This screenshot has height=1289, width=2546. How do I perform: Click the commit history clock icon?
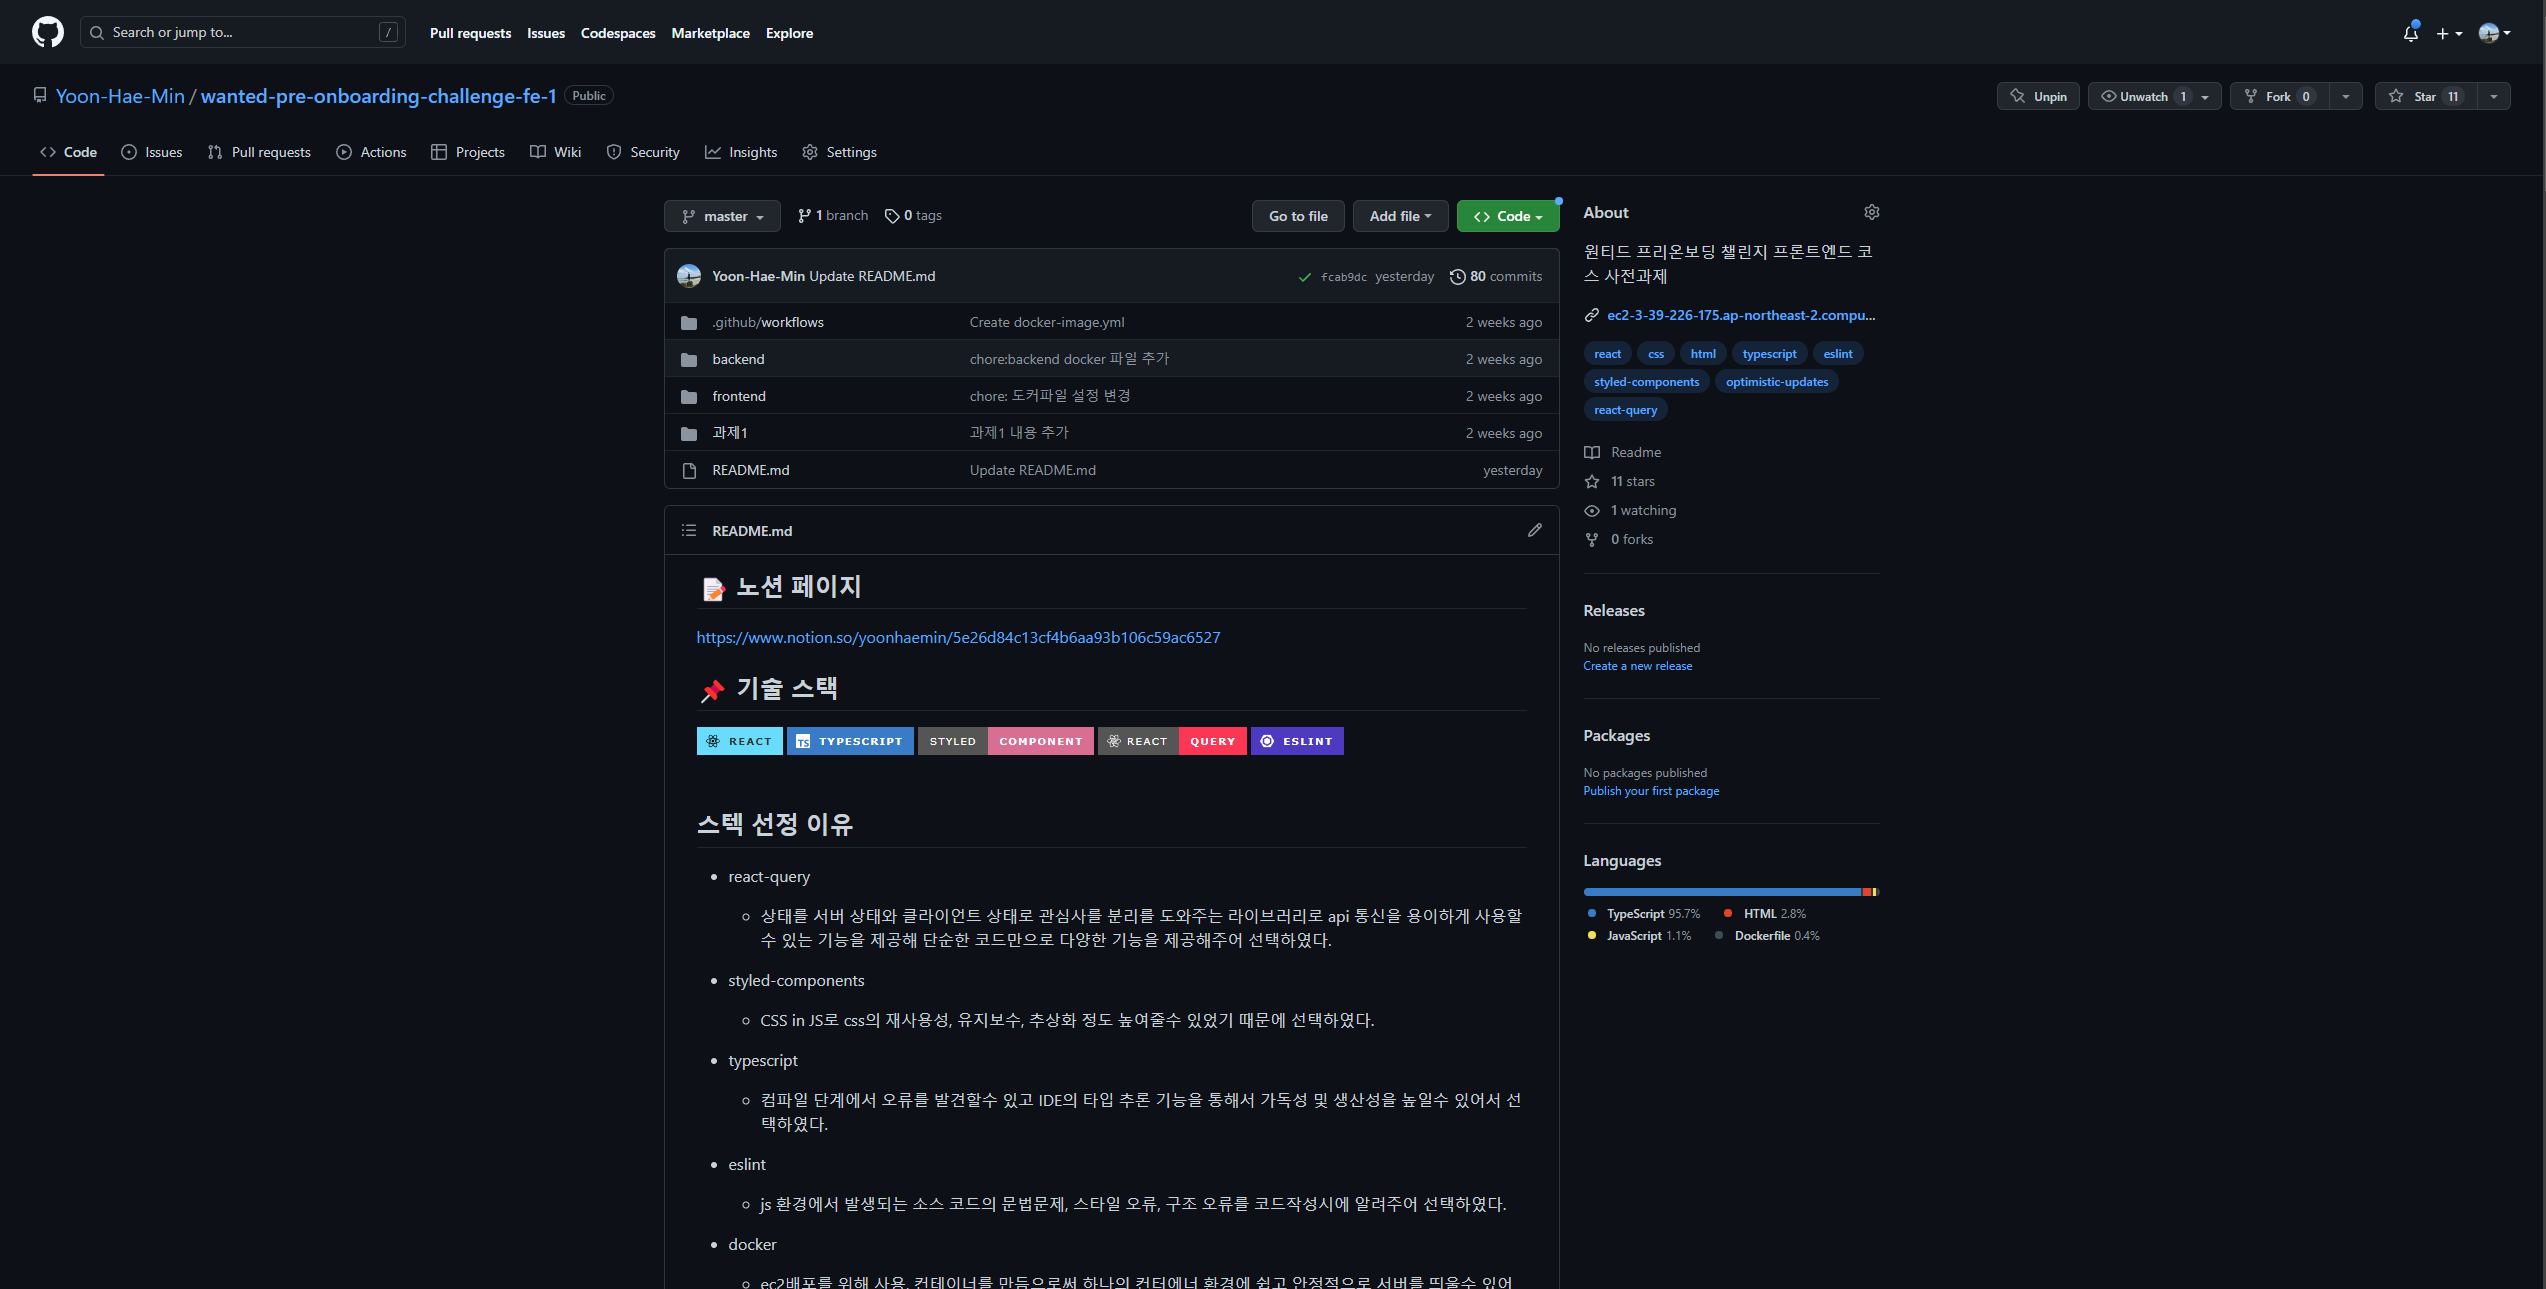coord(1457,277)
